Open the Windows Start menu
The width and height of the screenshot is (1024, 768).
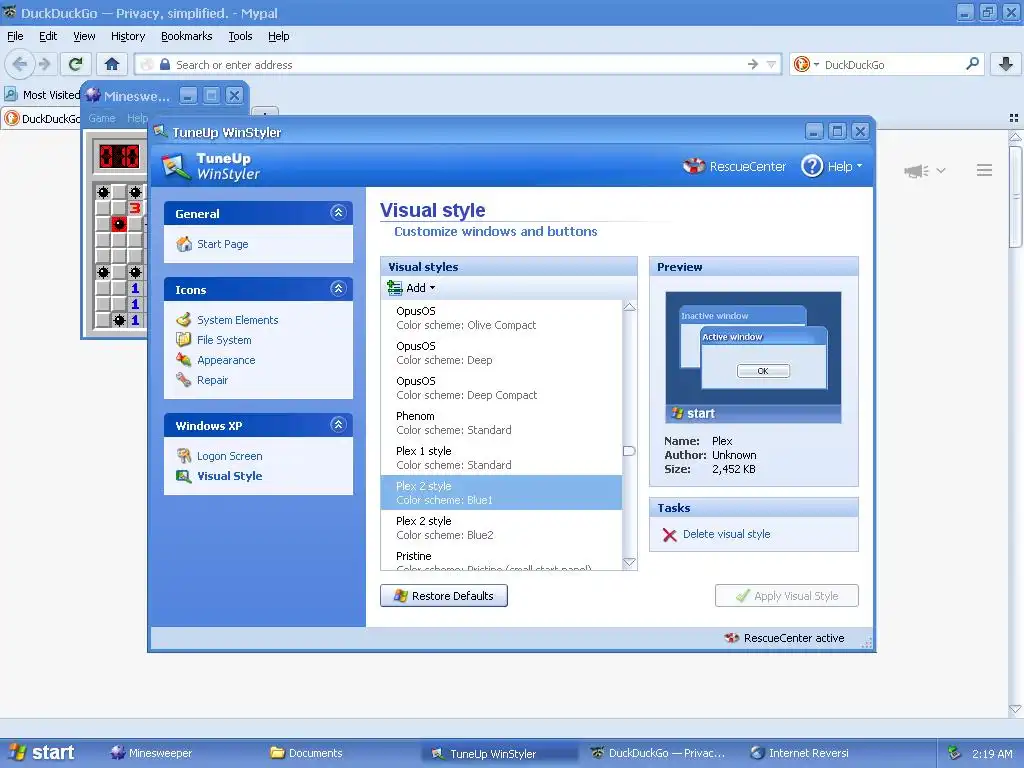[42, 752]
